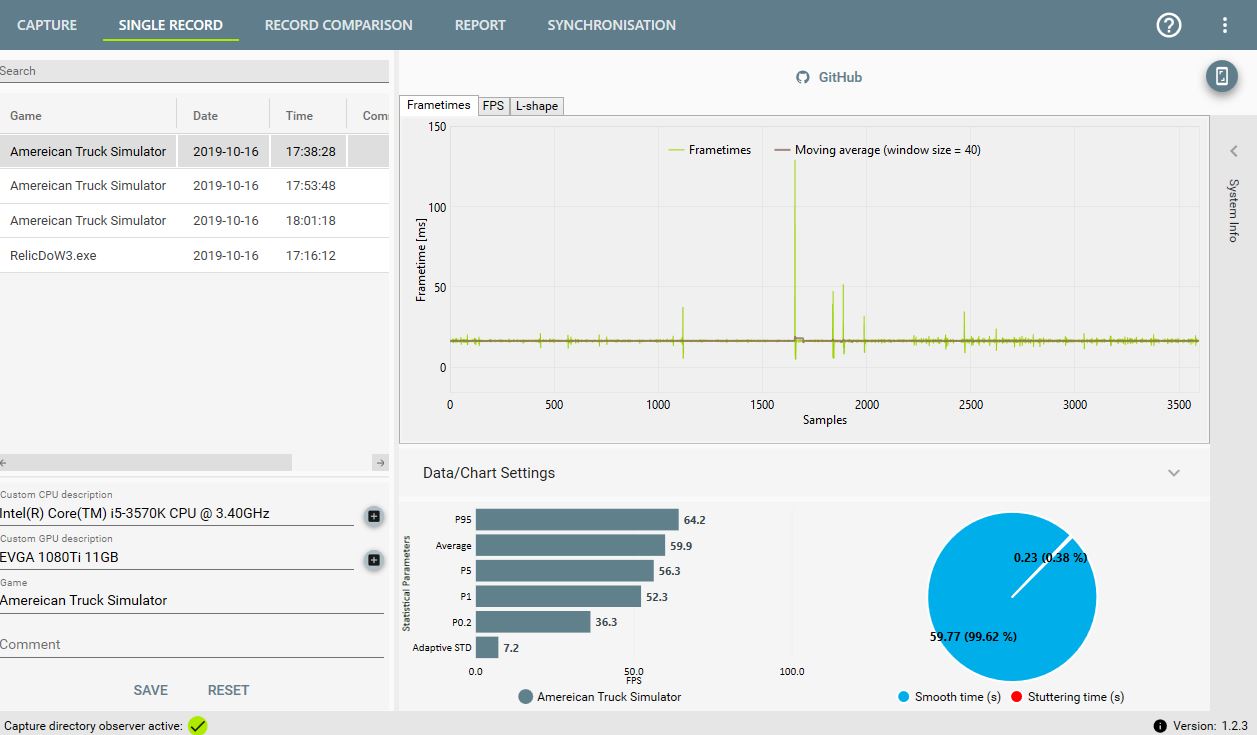Screen dimensions: 1257x735
Task: Sort by the Date column header
Action: coord(223,116)
